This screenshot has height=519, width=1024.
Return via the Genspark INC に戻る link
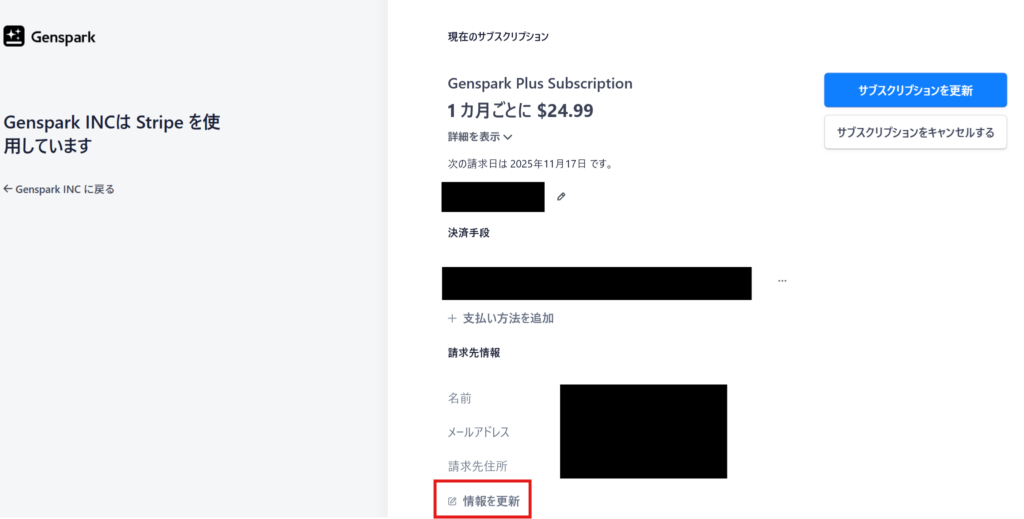(x=65, y=189)
